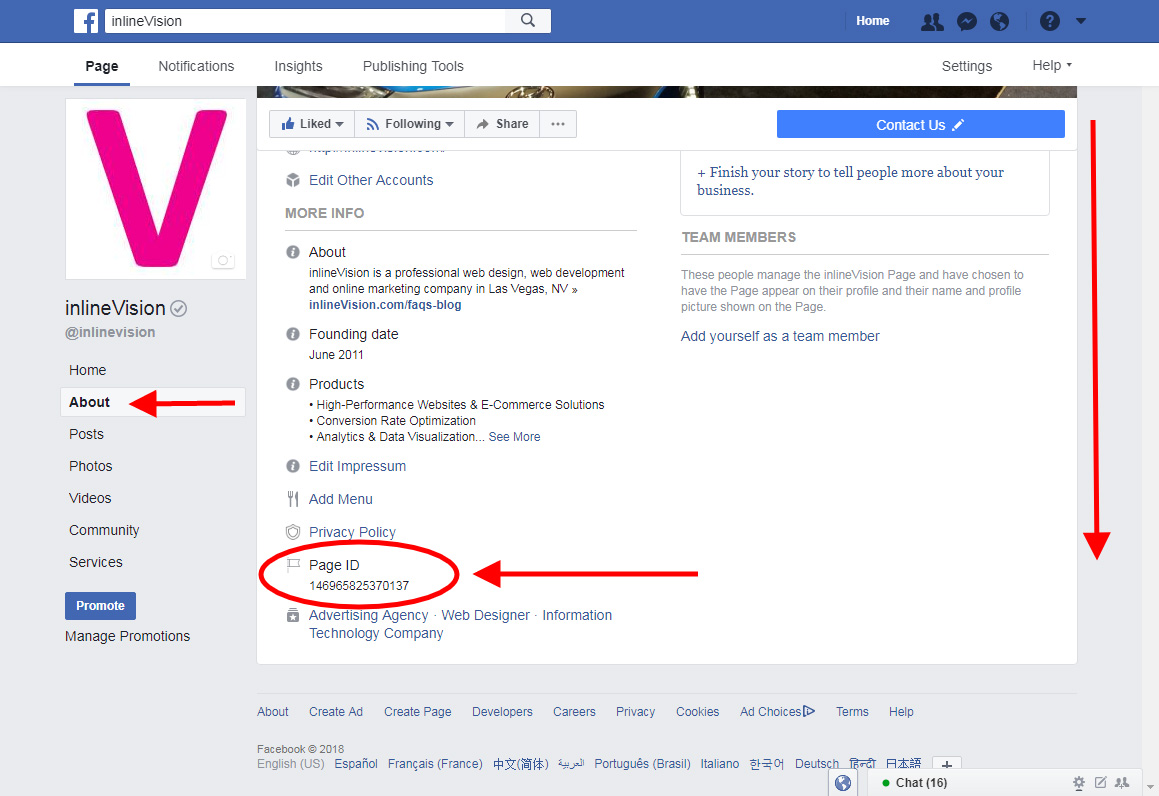This screenshot has width=1159, height=796.
Task: Click the pencil icon on Contact Us button
Action: point(958,125)
